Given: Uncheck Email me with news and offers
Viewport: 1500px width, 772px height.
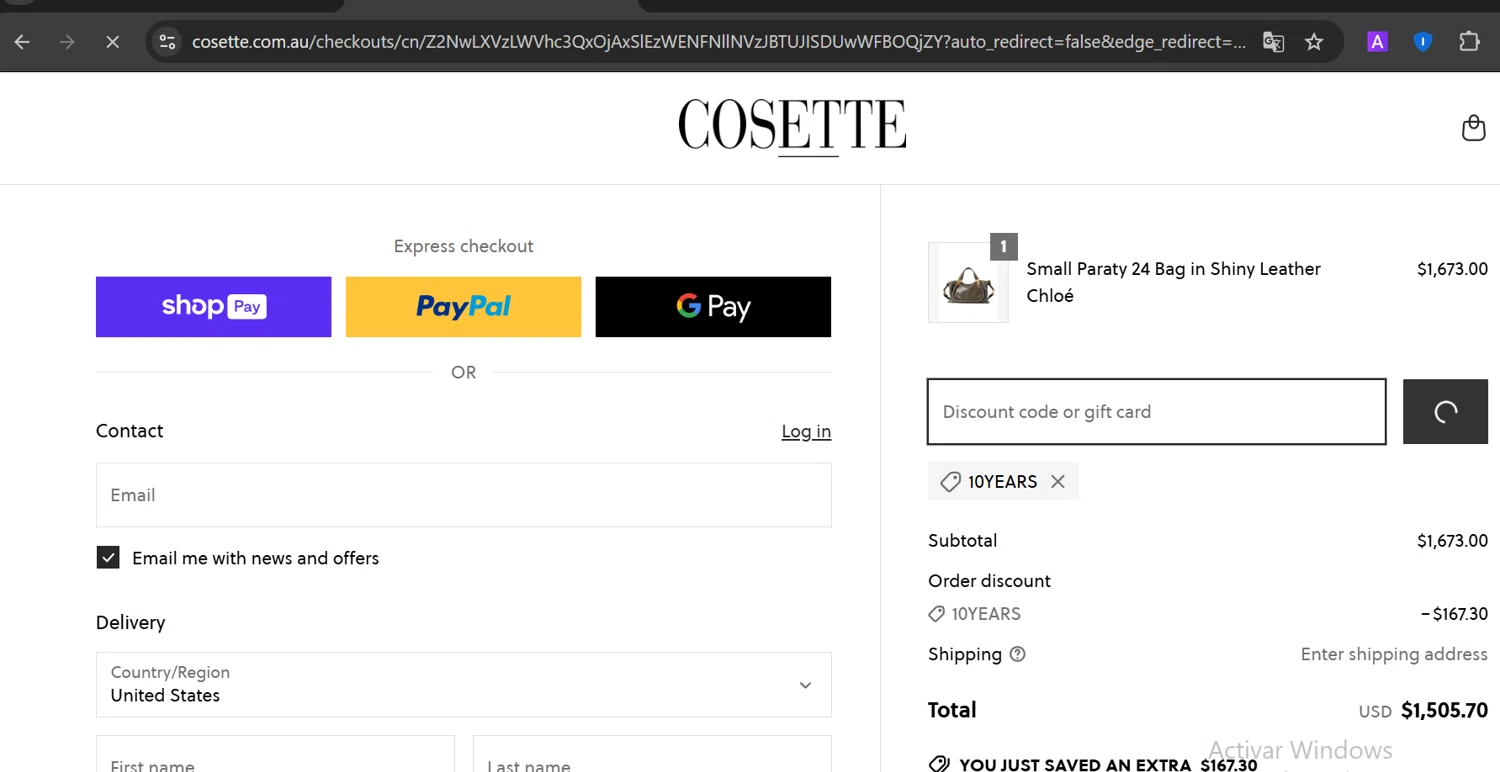Looking at the screenshot, I should pyautogui.click(x=108, y=558).
